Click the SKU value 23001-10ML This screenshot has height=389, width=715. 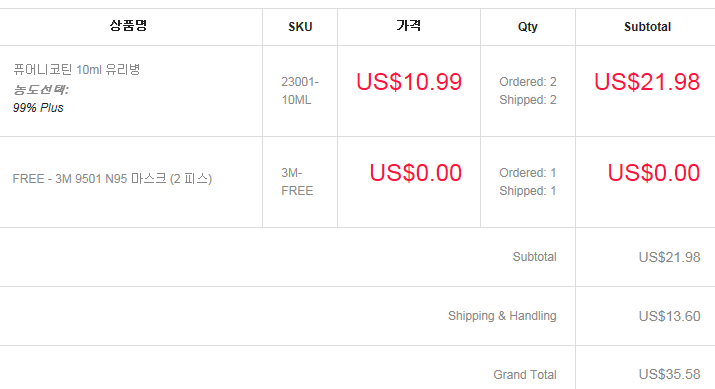[x=300, y=91]
